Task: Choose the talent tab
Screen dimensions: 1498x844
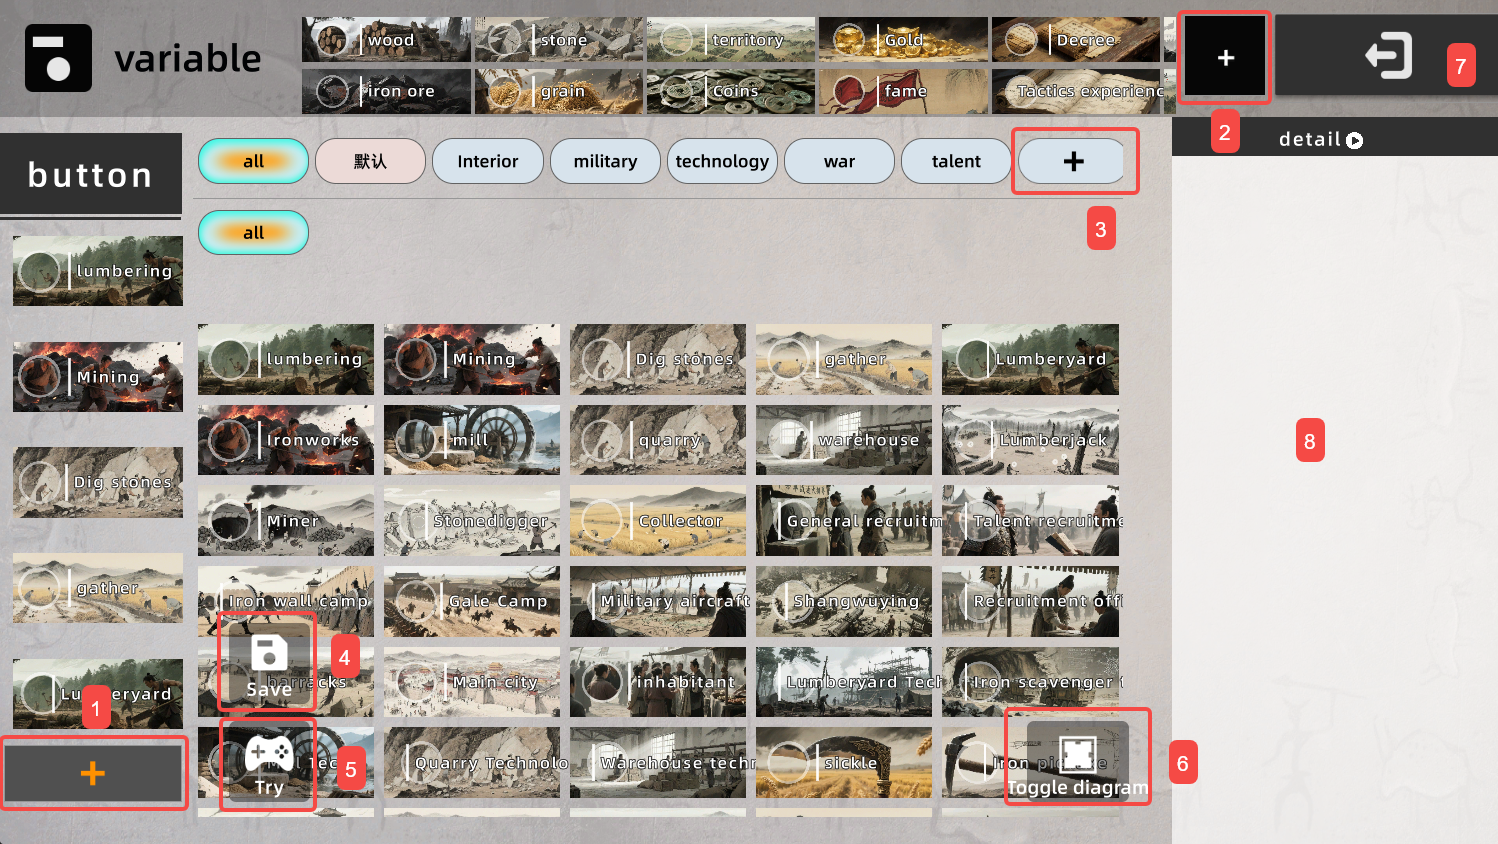Action: [x=956, y=161]
